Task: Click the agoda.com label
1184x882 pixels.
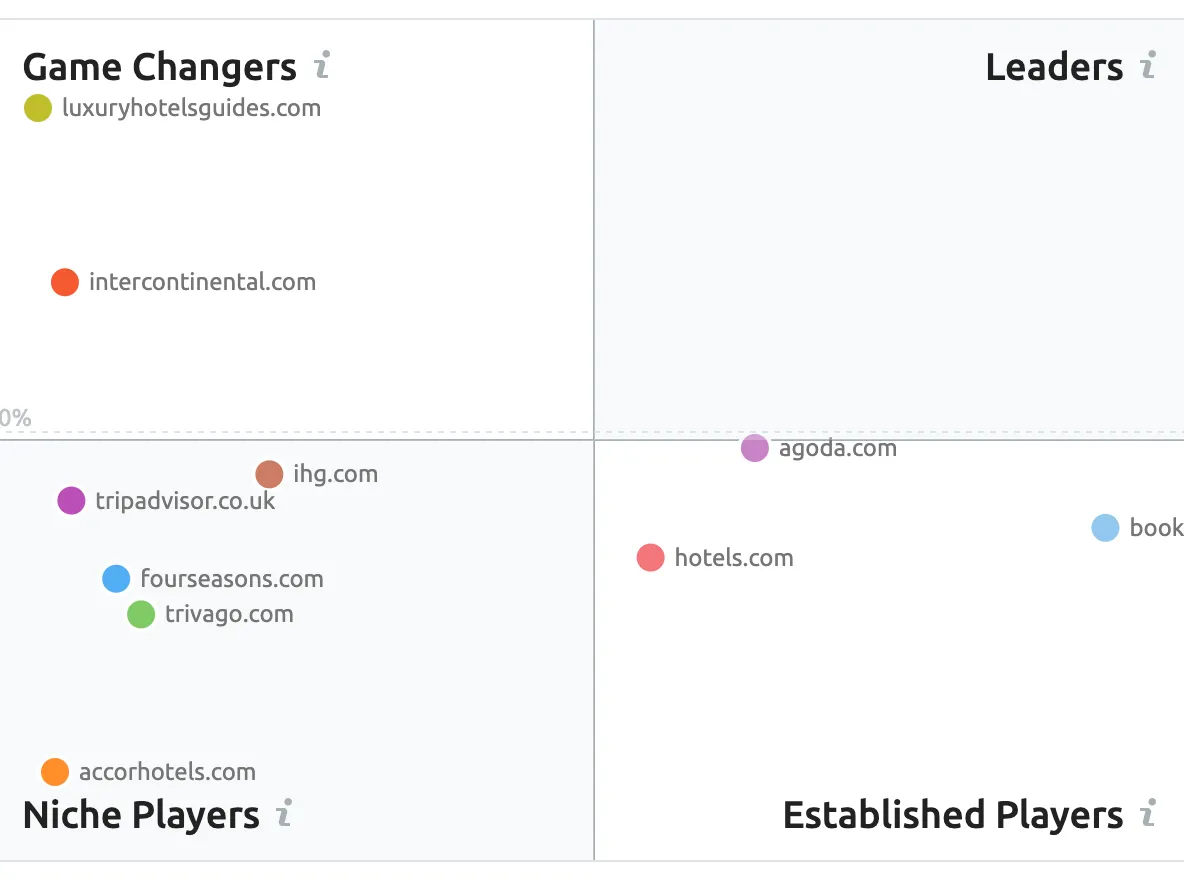Action: pos(838,449)
